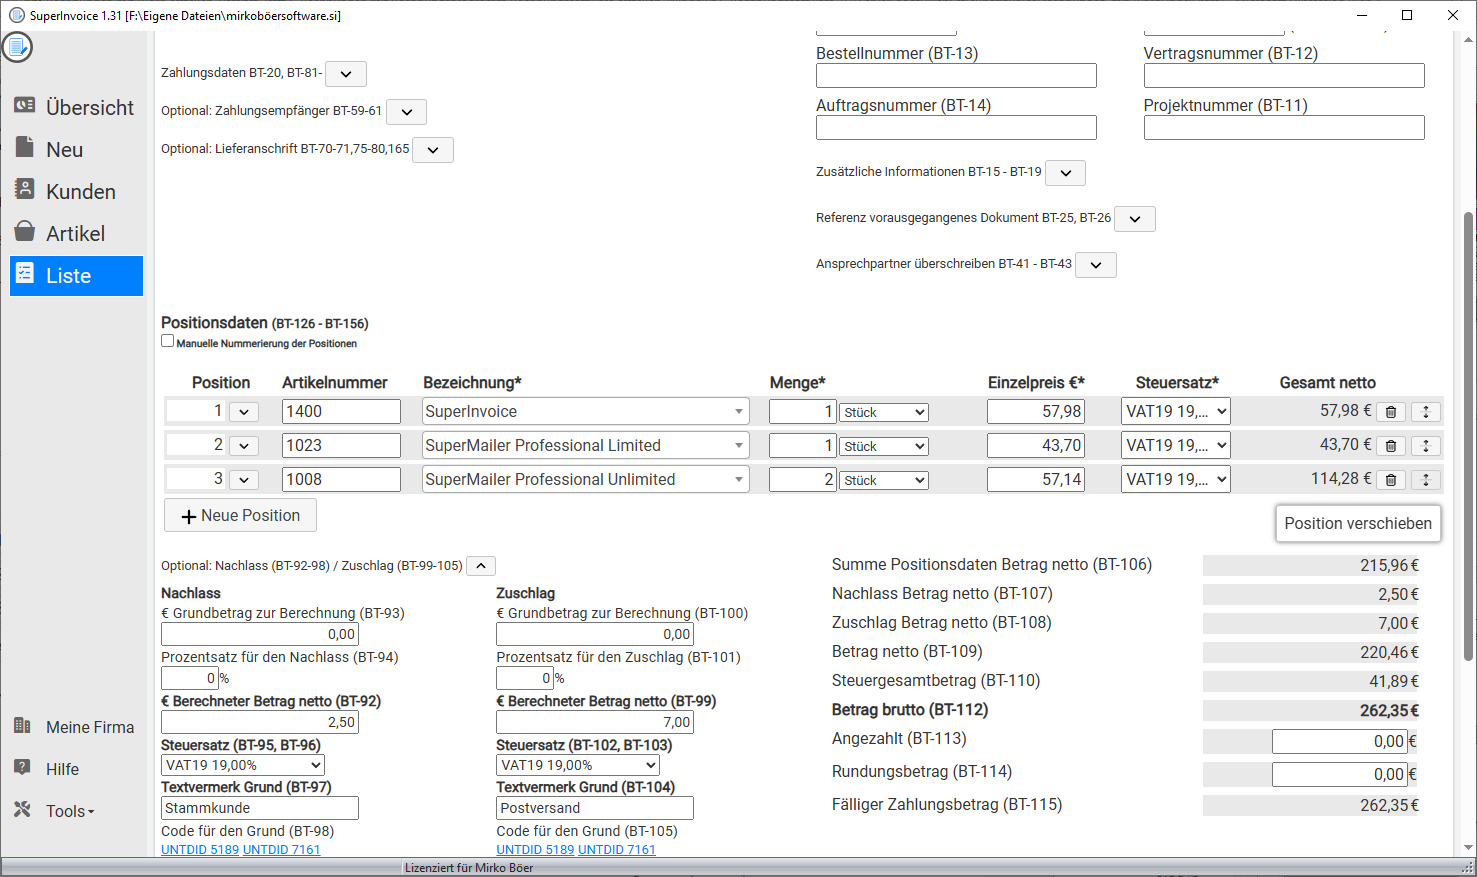Open Artikel in the sidebar

click(x=75, y=233)
